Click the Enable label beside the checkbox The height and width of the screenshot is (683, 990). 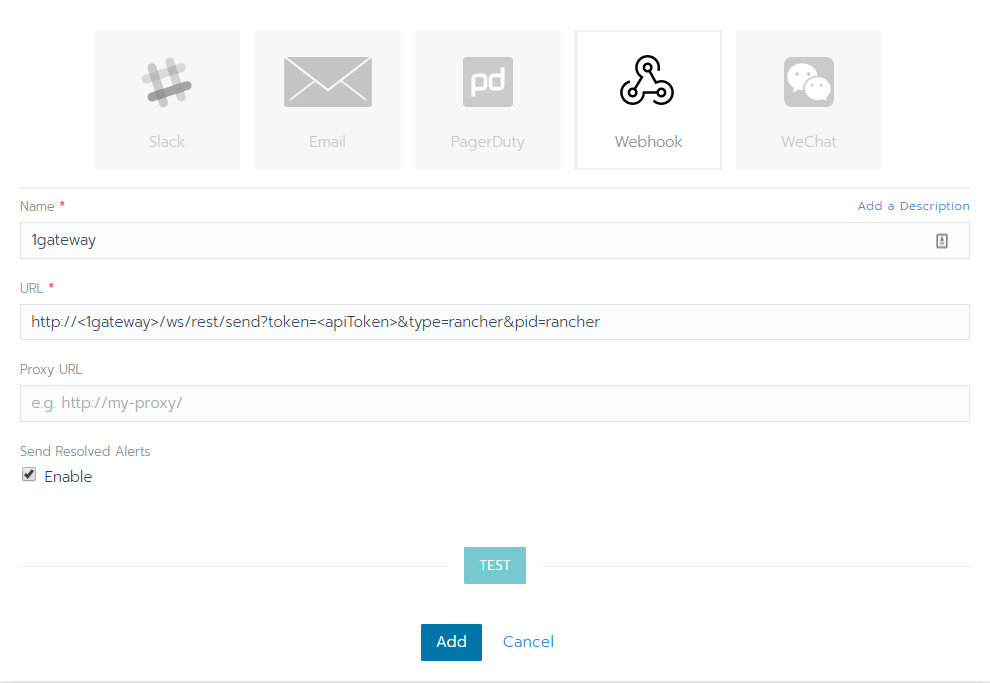tap(68, 477)
